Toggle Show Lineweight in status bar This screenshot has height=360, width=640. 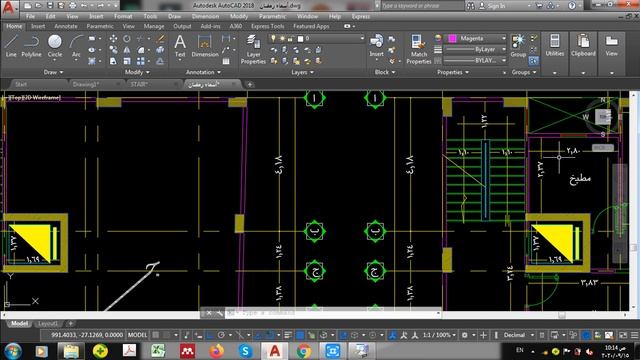pyautogui.click(x=288, y=335)
